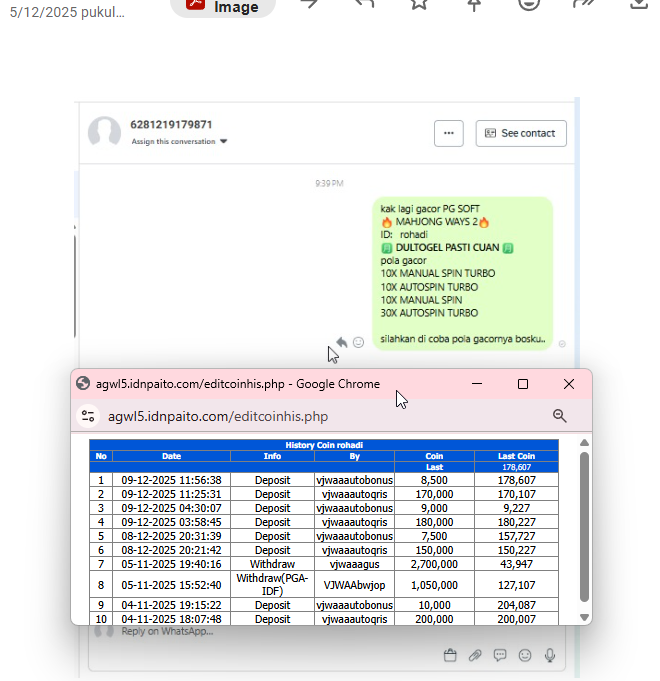
Task: Click the 9:39 PM timestamp
Action: 329,183
